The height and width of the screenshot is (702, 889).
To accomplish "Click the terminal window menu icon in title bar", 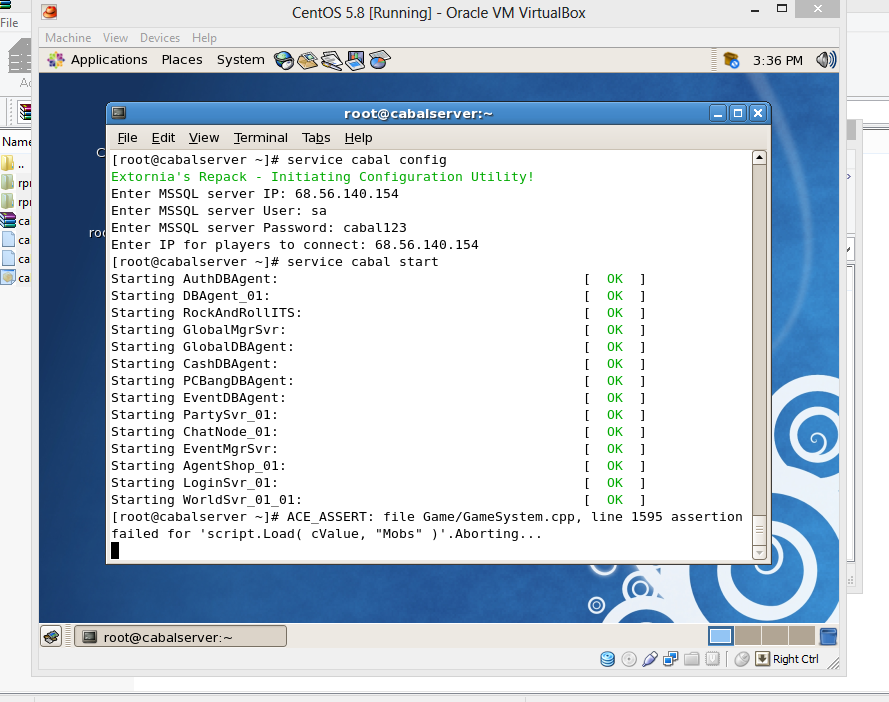I will (x=118, y=113).
